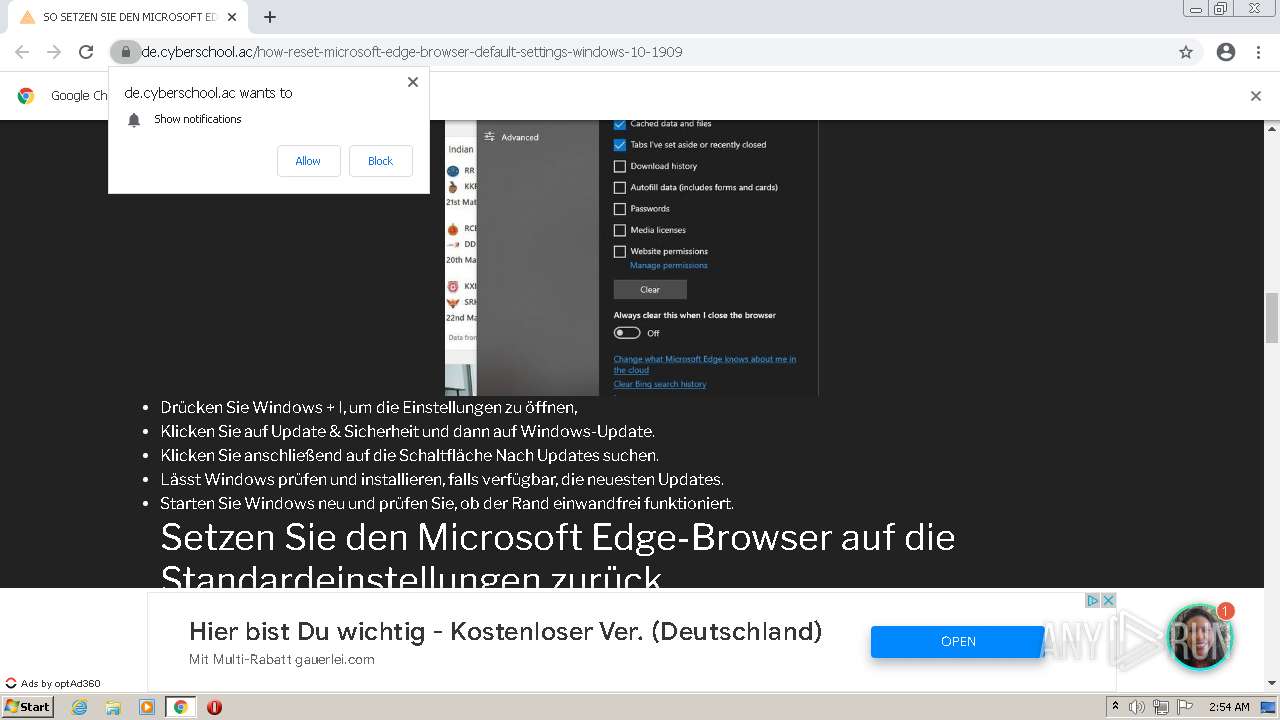Click the scrollbar up arrow
The image size is (1280, 720).
pos(1272,128)
